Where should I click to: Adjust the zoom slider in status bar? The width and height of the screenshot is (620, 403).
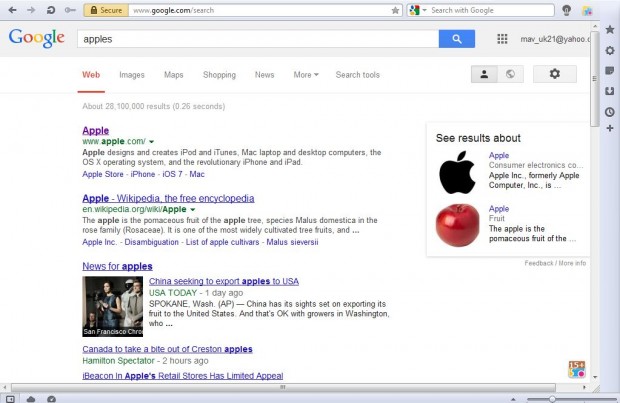pos(552,399)
